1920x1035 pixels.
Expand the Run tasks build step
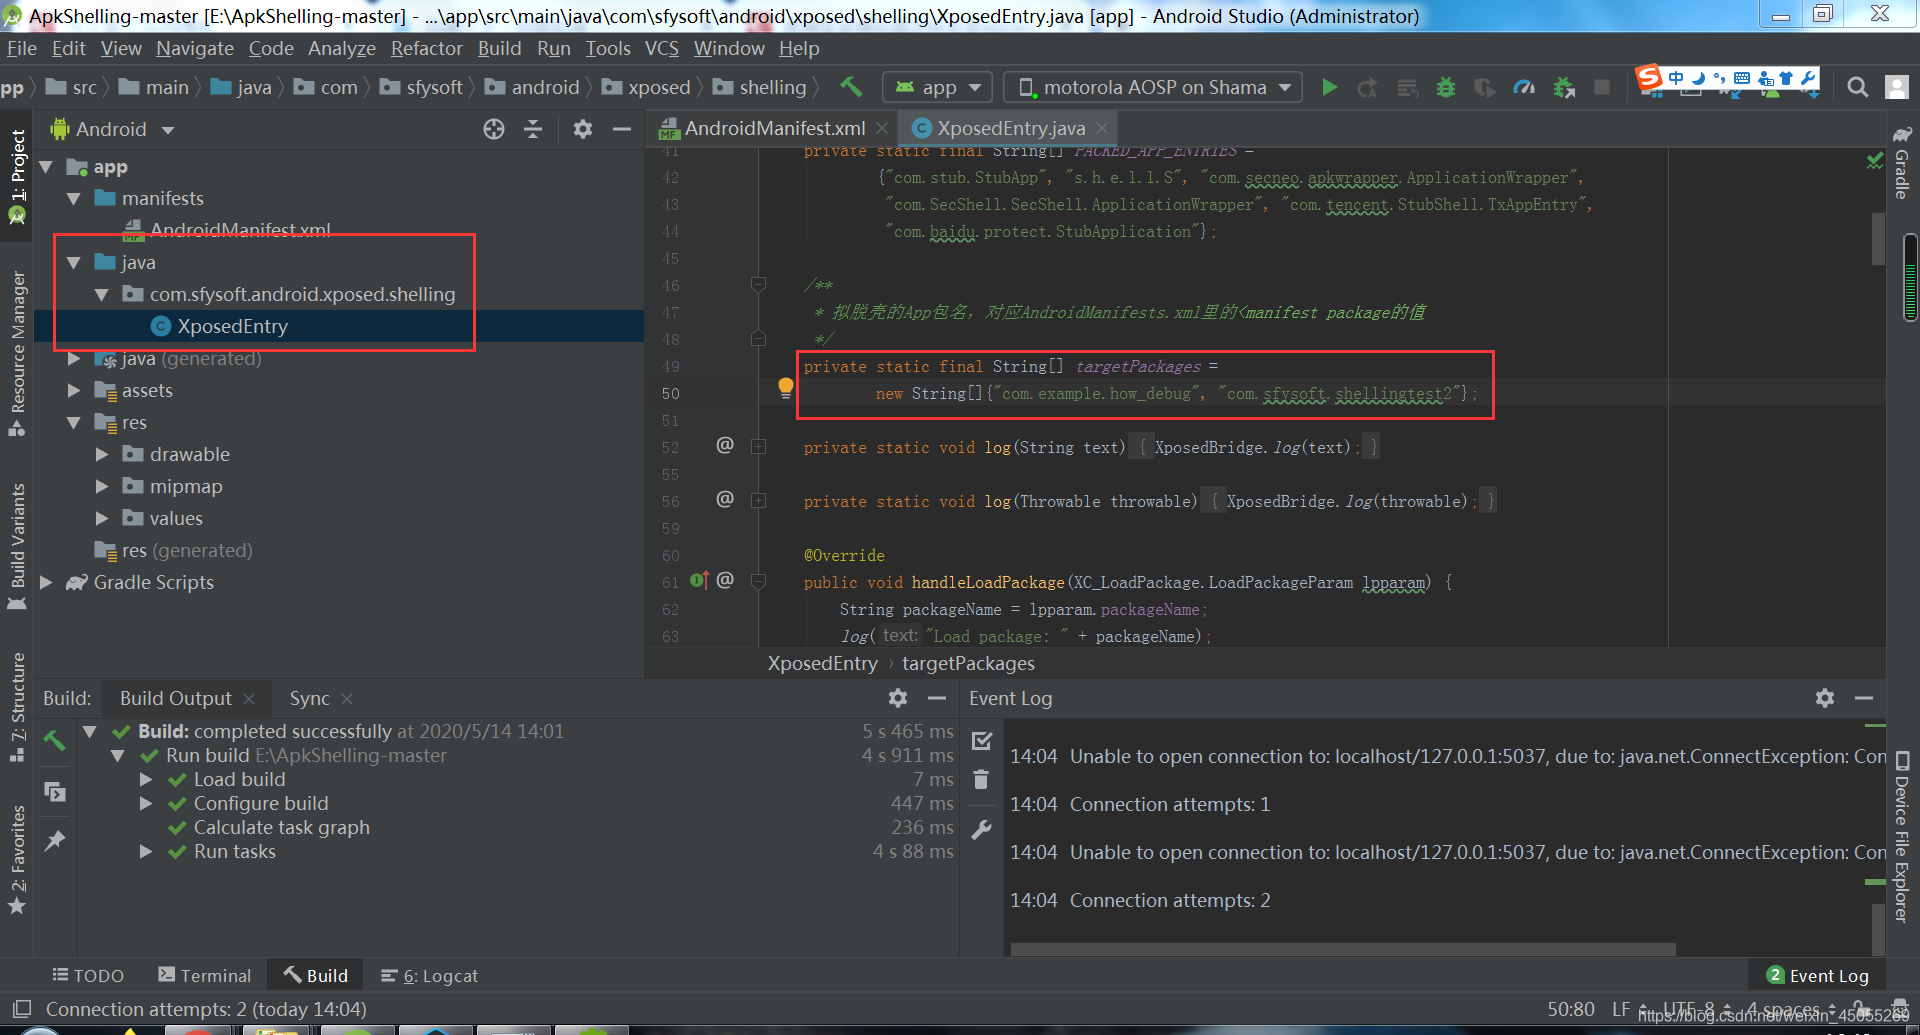point(146,852)
